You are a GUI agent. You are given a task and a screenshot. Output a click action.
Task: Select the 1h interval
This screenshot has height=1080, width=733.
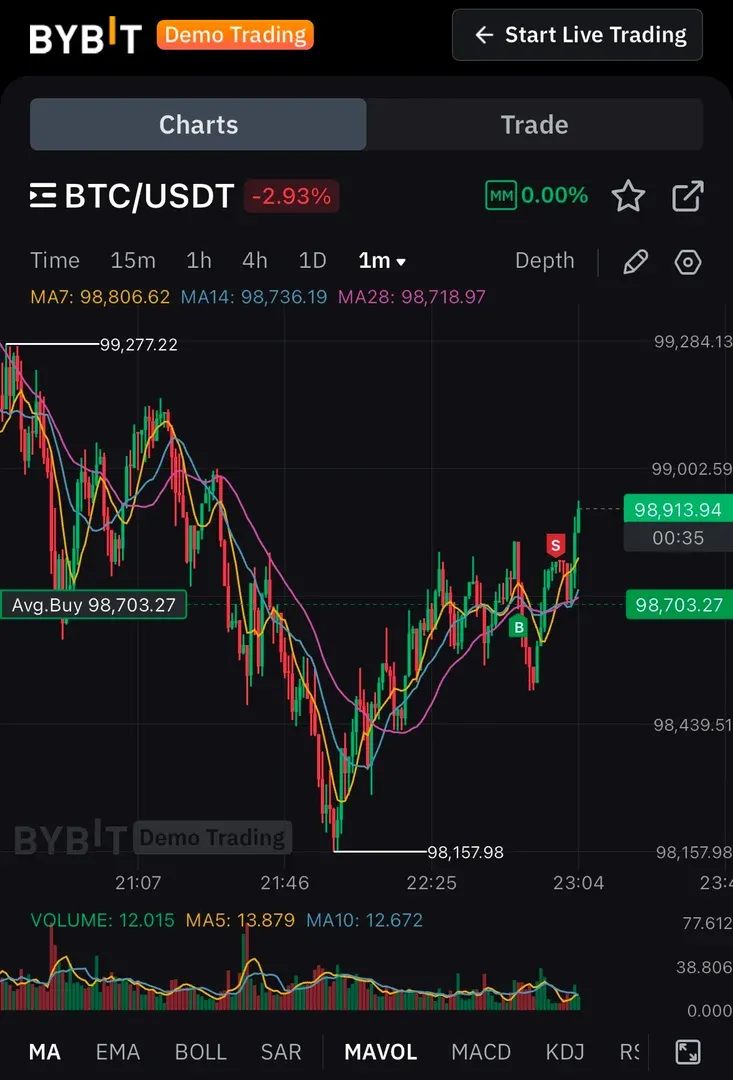coord(198,260)
